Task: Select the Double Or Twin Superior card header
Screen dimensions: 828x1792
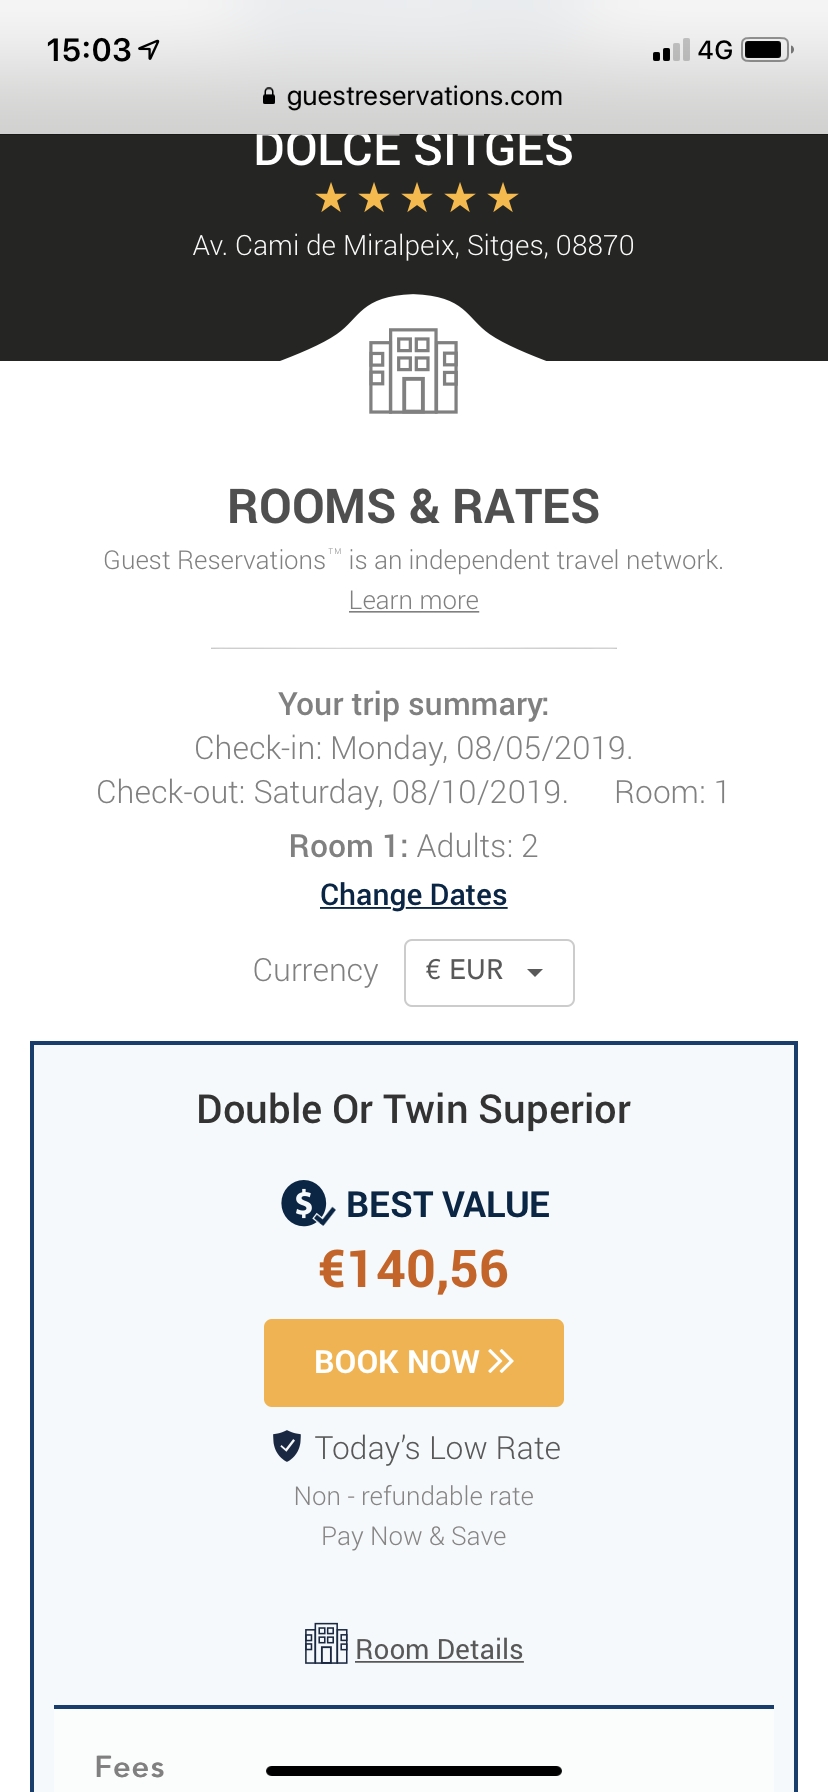Action: tap(413, 1108)
